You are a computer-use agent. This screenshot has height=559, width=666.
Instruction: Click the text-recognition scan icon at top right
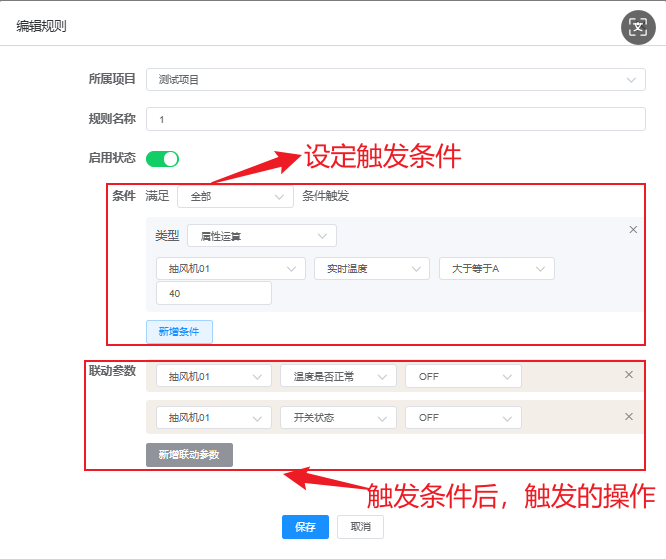coord(638,28)
